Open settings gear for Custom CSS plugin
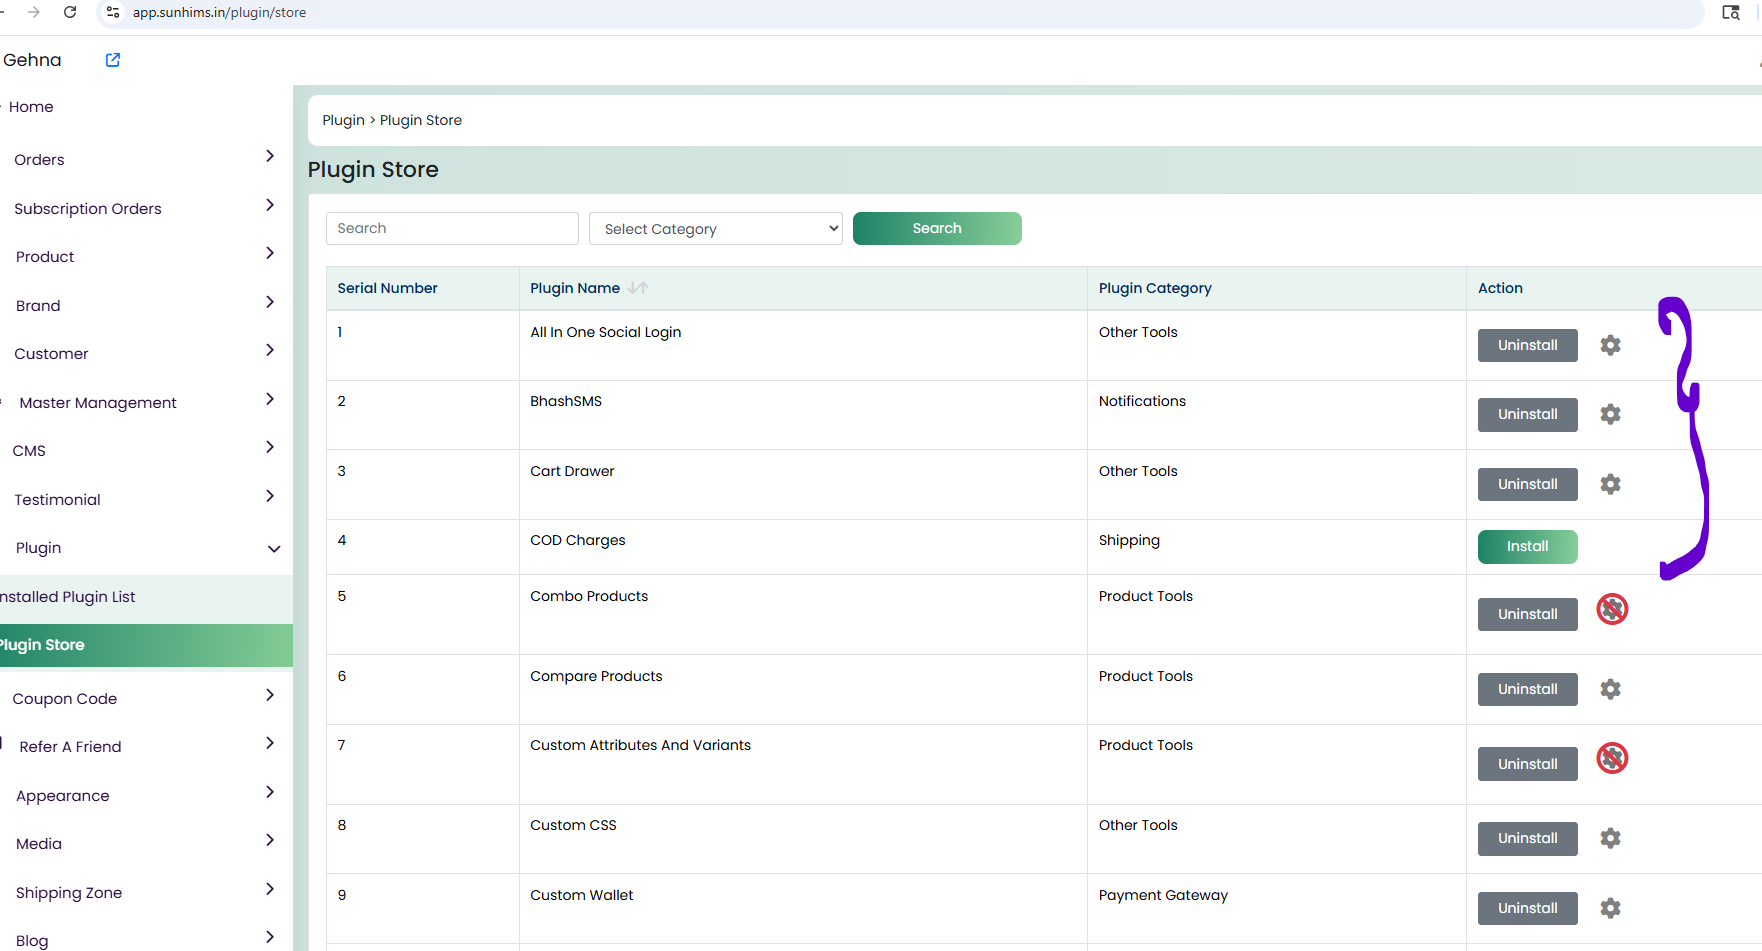Image resolution: width=1762 pixels, height=951 pixels. coord(1610,838)
